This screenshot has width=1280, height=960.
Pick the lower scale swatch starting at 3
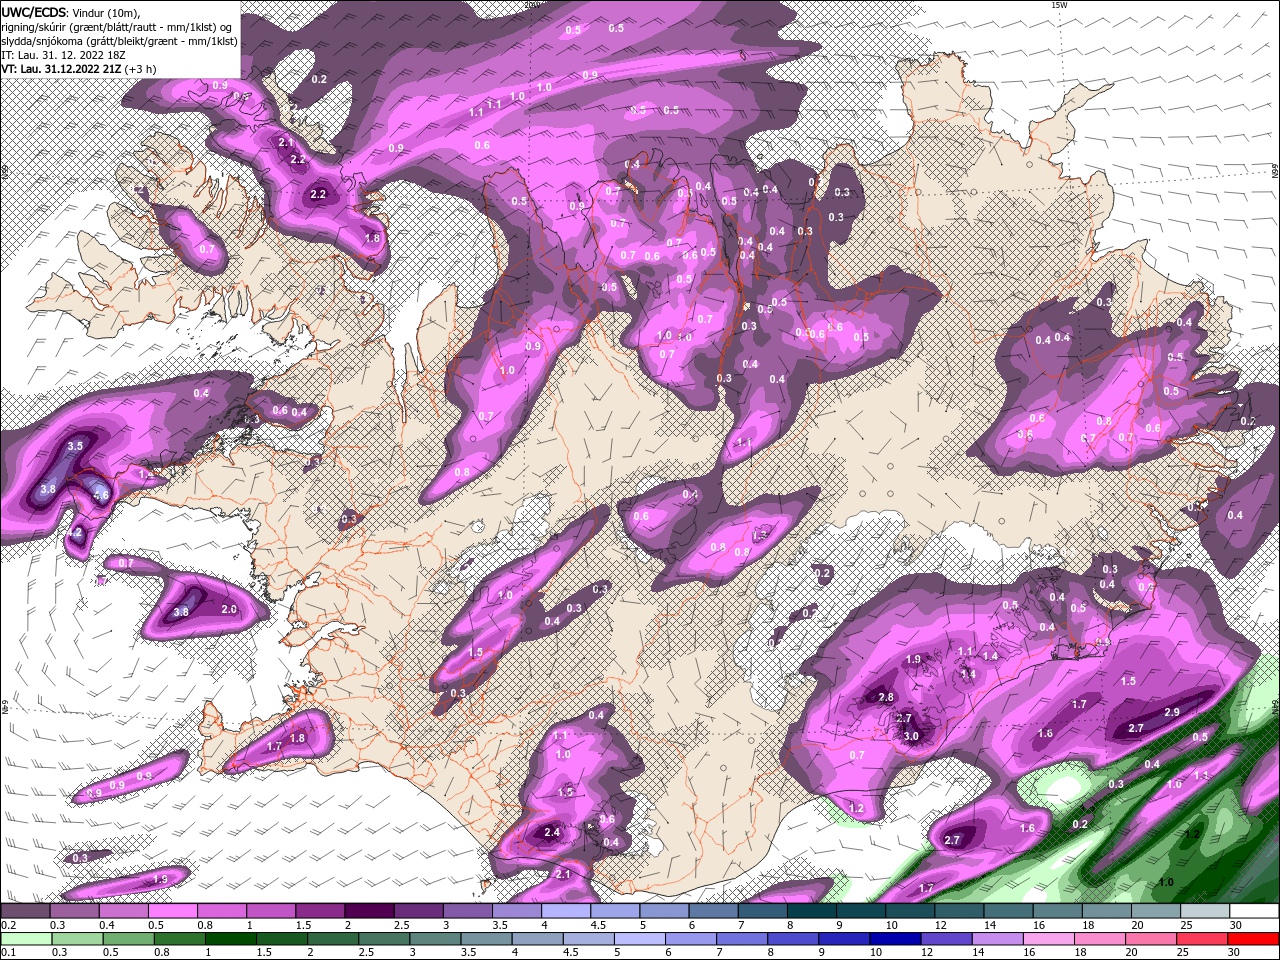436,939
